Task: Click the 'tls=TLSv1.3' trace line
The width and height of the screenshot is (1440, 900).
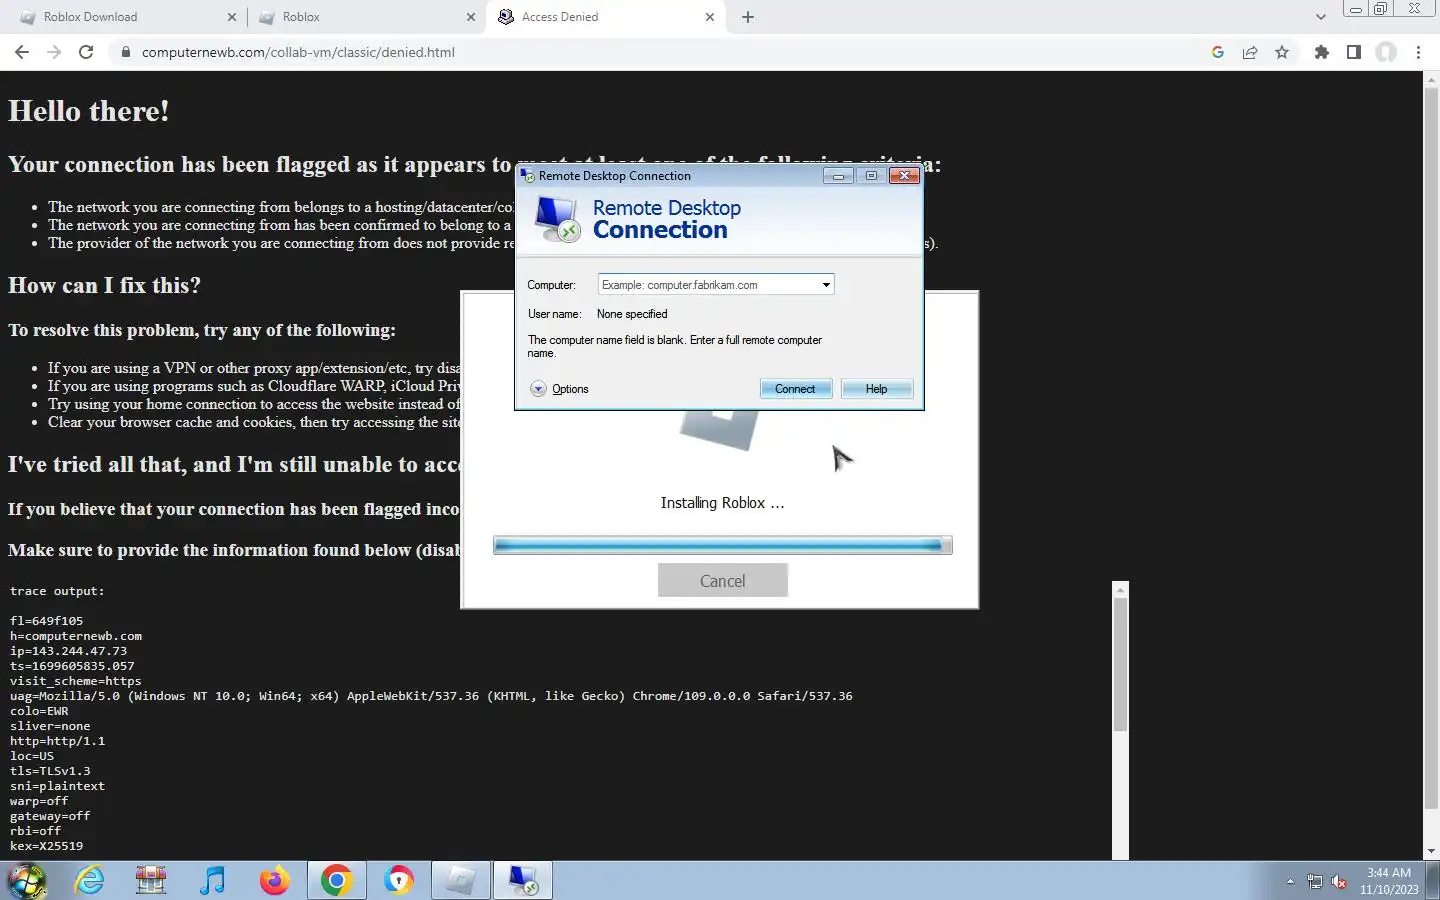Action: point(50,771)
